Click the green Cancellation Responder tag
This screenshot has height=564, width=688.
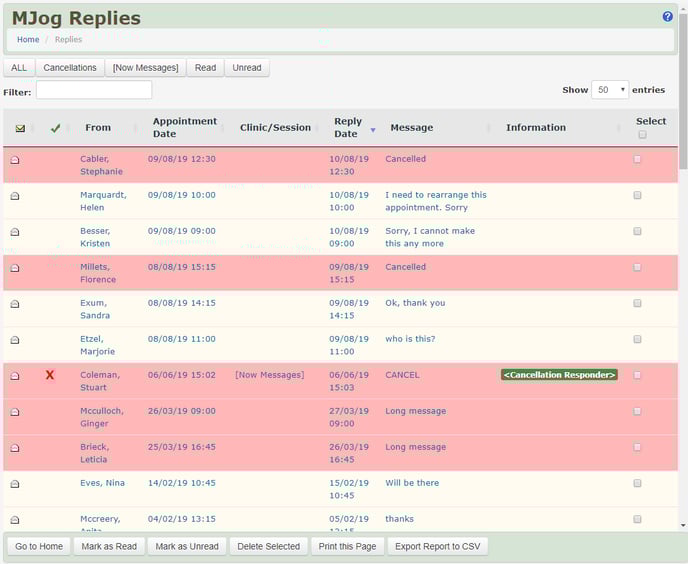(559, 375)
